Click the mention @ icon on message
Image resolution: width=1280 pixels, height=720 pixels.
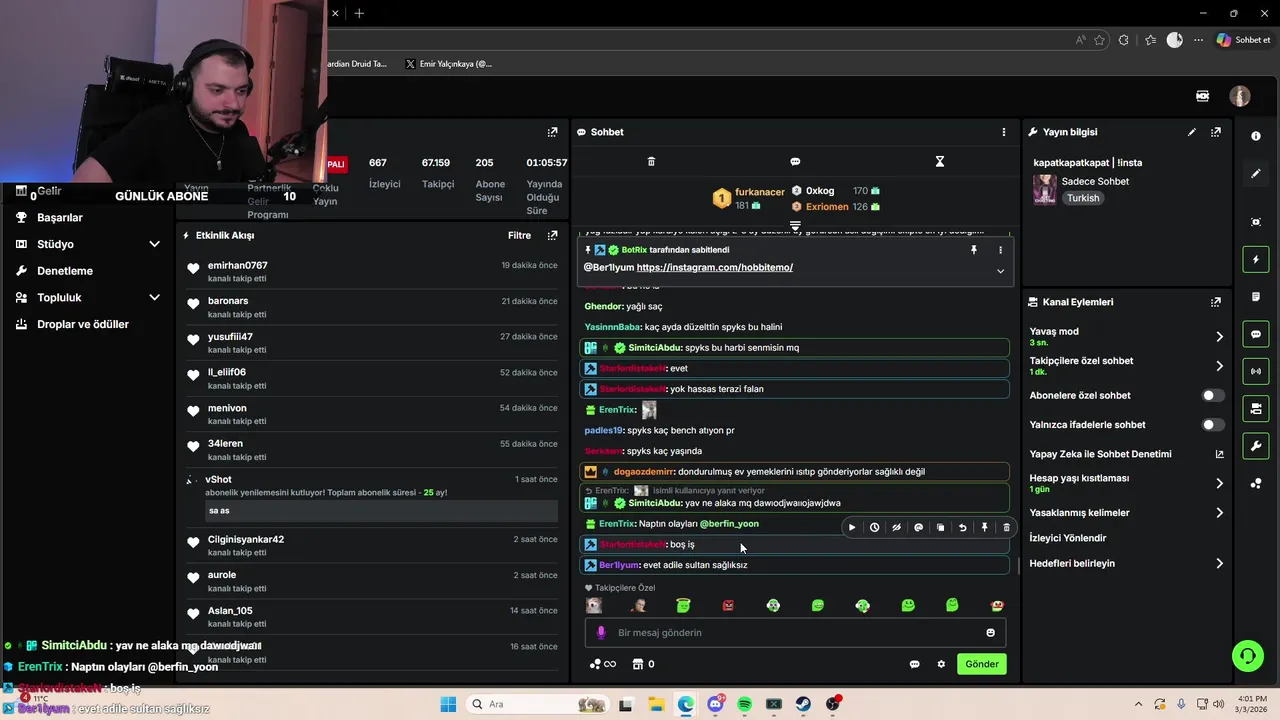coord(918,527)
